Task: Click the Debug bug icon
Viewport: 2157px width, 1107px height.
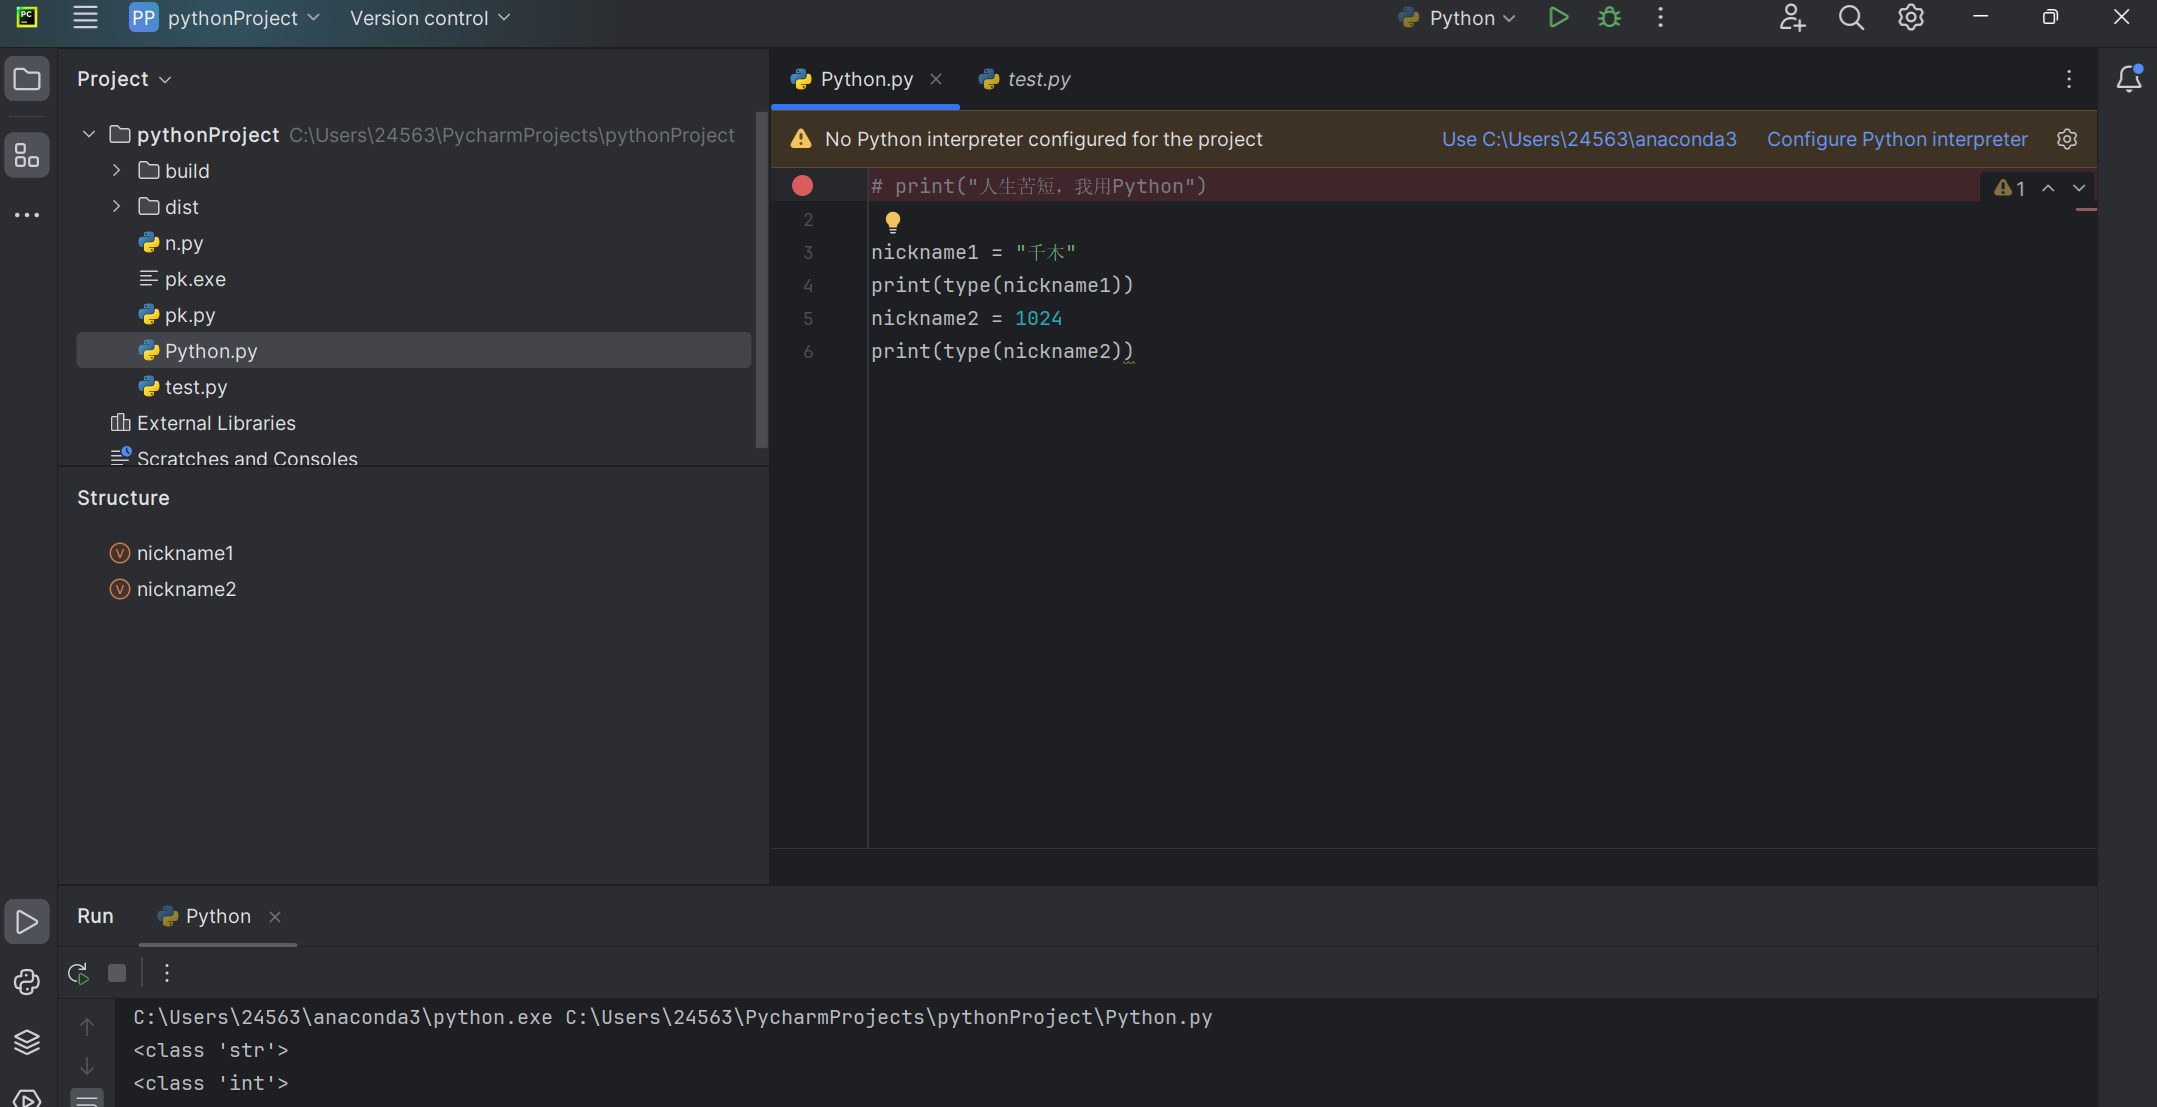Action: click(1609, 18)
